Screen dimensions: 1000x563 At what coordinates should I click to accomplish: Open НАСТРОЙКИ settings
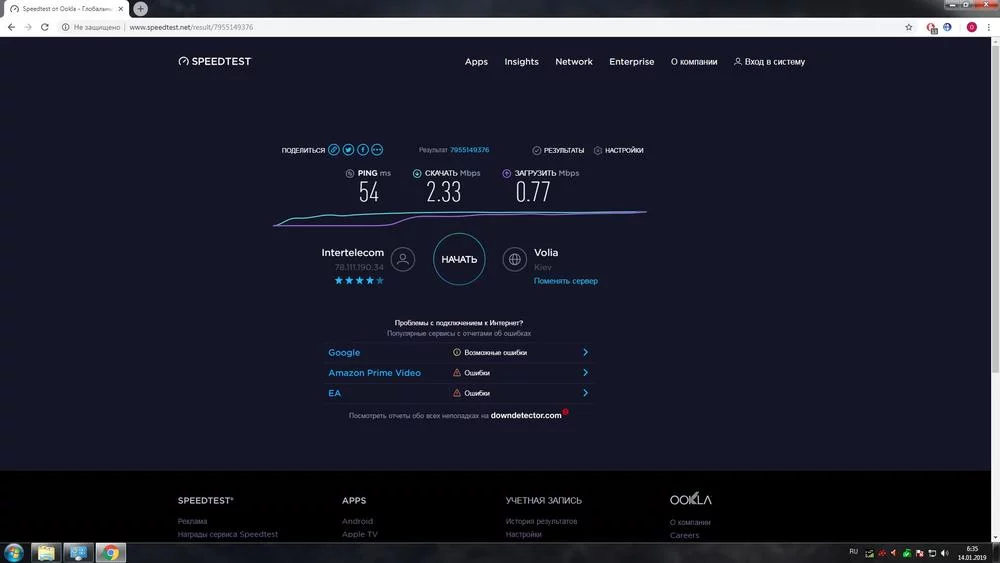pos(618,150)
